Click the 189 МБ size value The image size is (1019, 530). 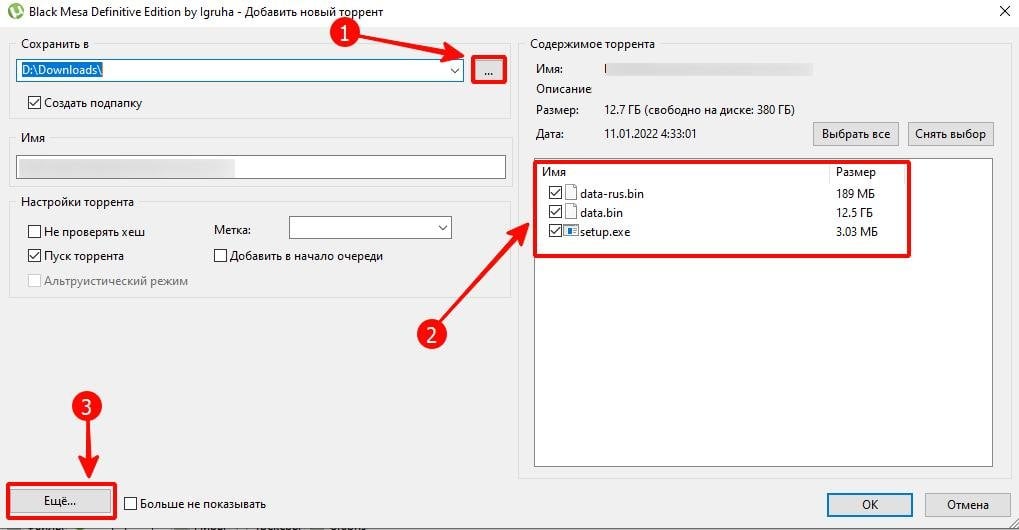point(855,194)
